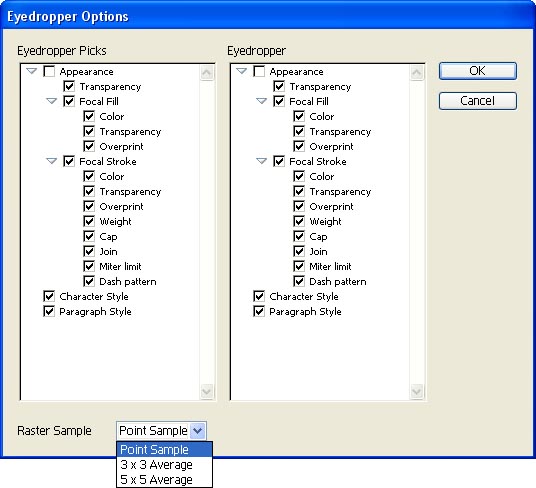
Task: Choose 5 x 5 Average option
Action: pos(164,480)
